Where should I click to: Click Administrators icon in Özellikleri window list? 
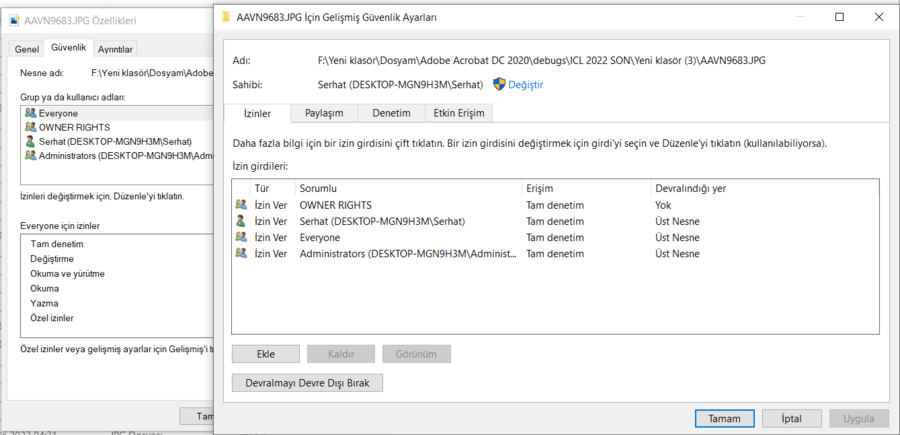[x=30, y=156]
